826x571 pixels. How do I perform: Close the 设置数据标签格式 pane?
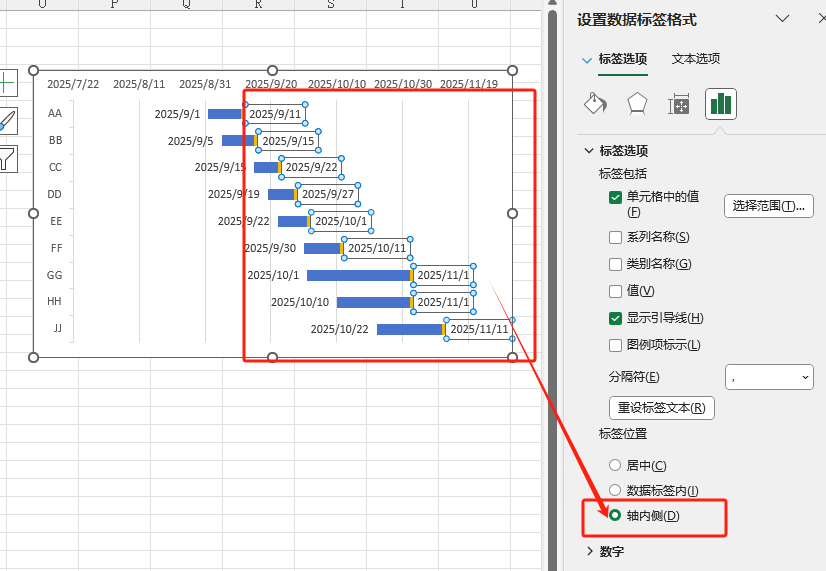tap(822, 19)
